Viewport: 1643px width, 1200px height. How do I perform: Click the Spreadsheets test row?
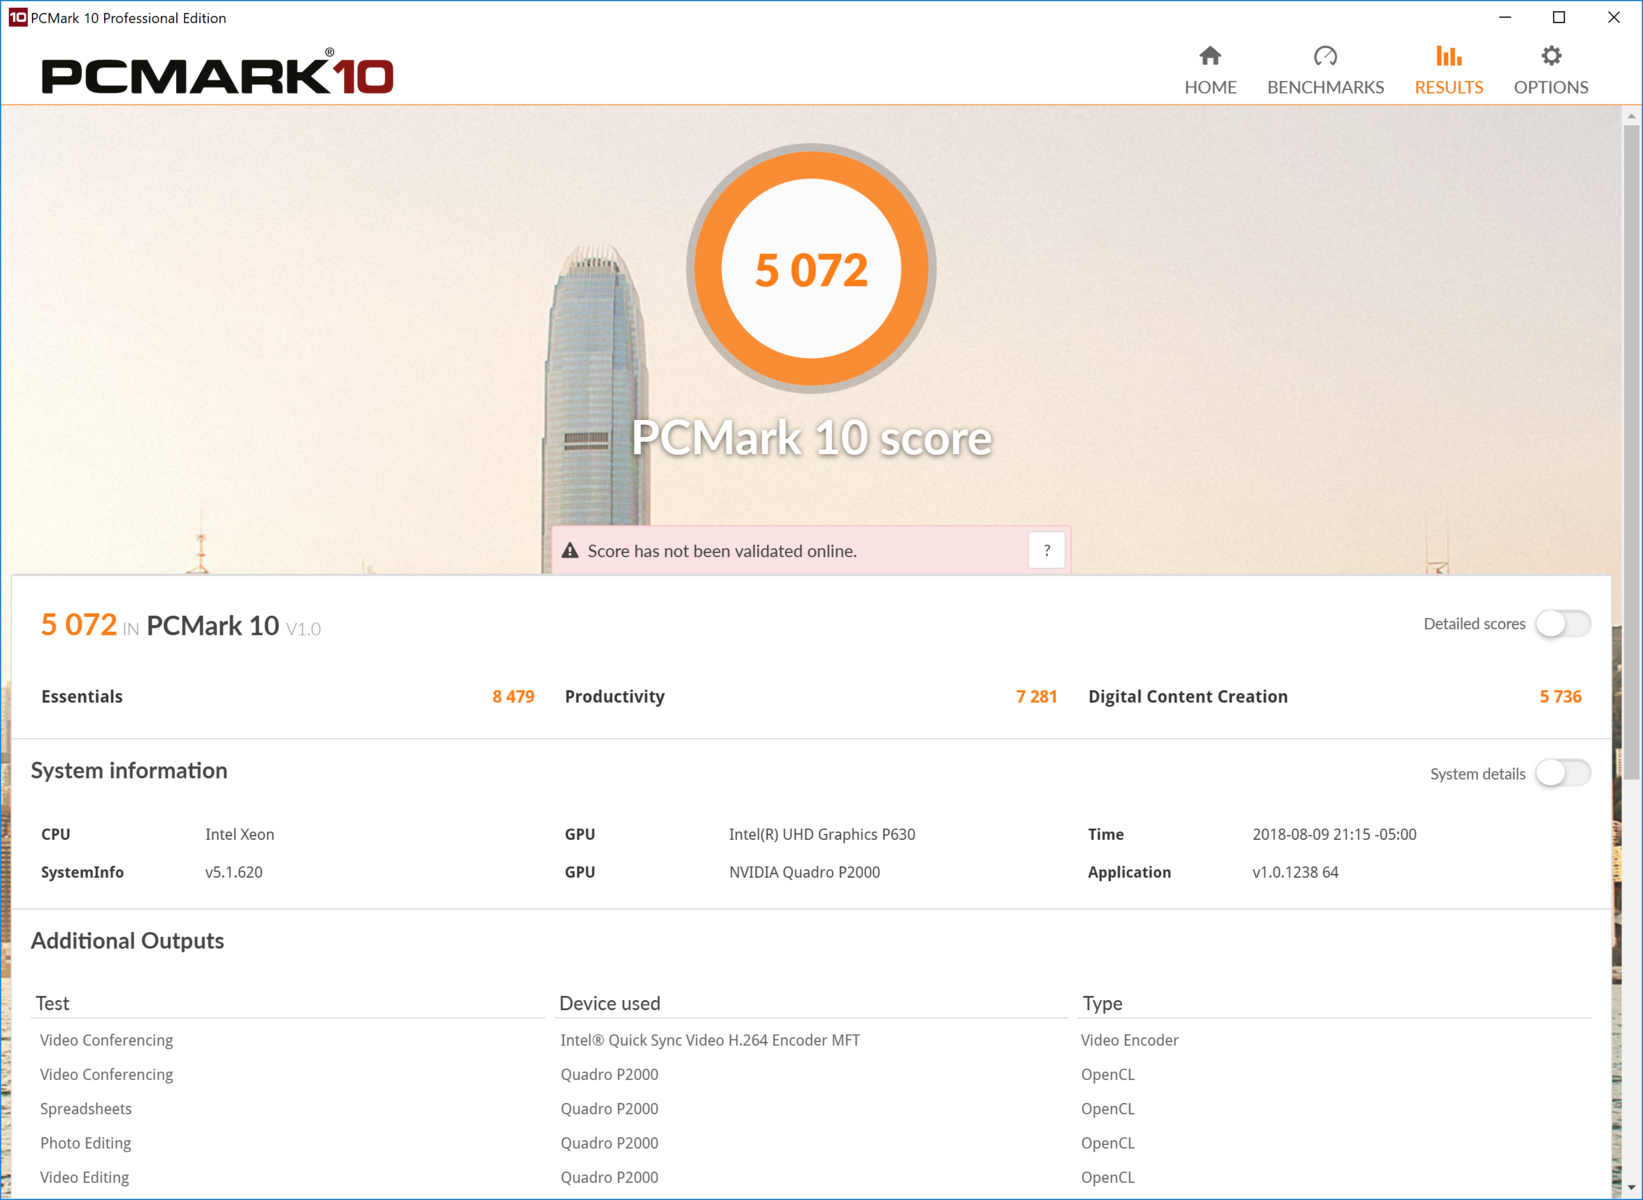pos(86,1109)
